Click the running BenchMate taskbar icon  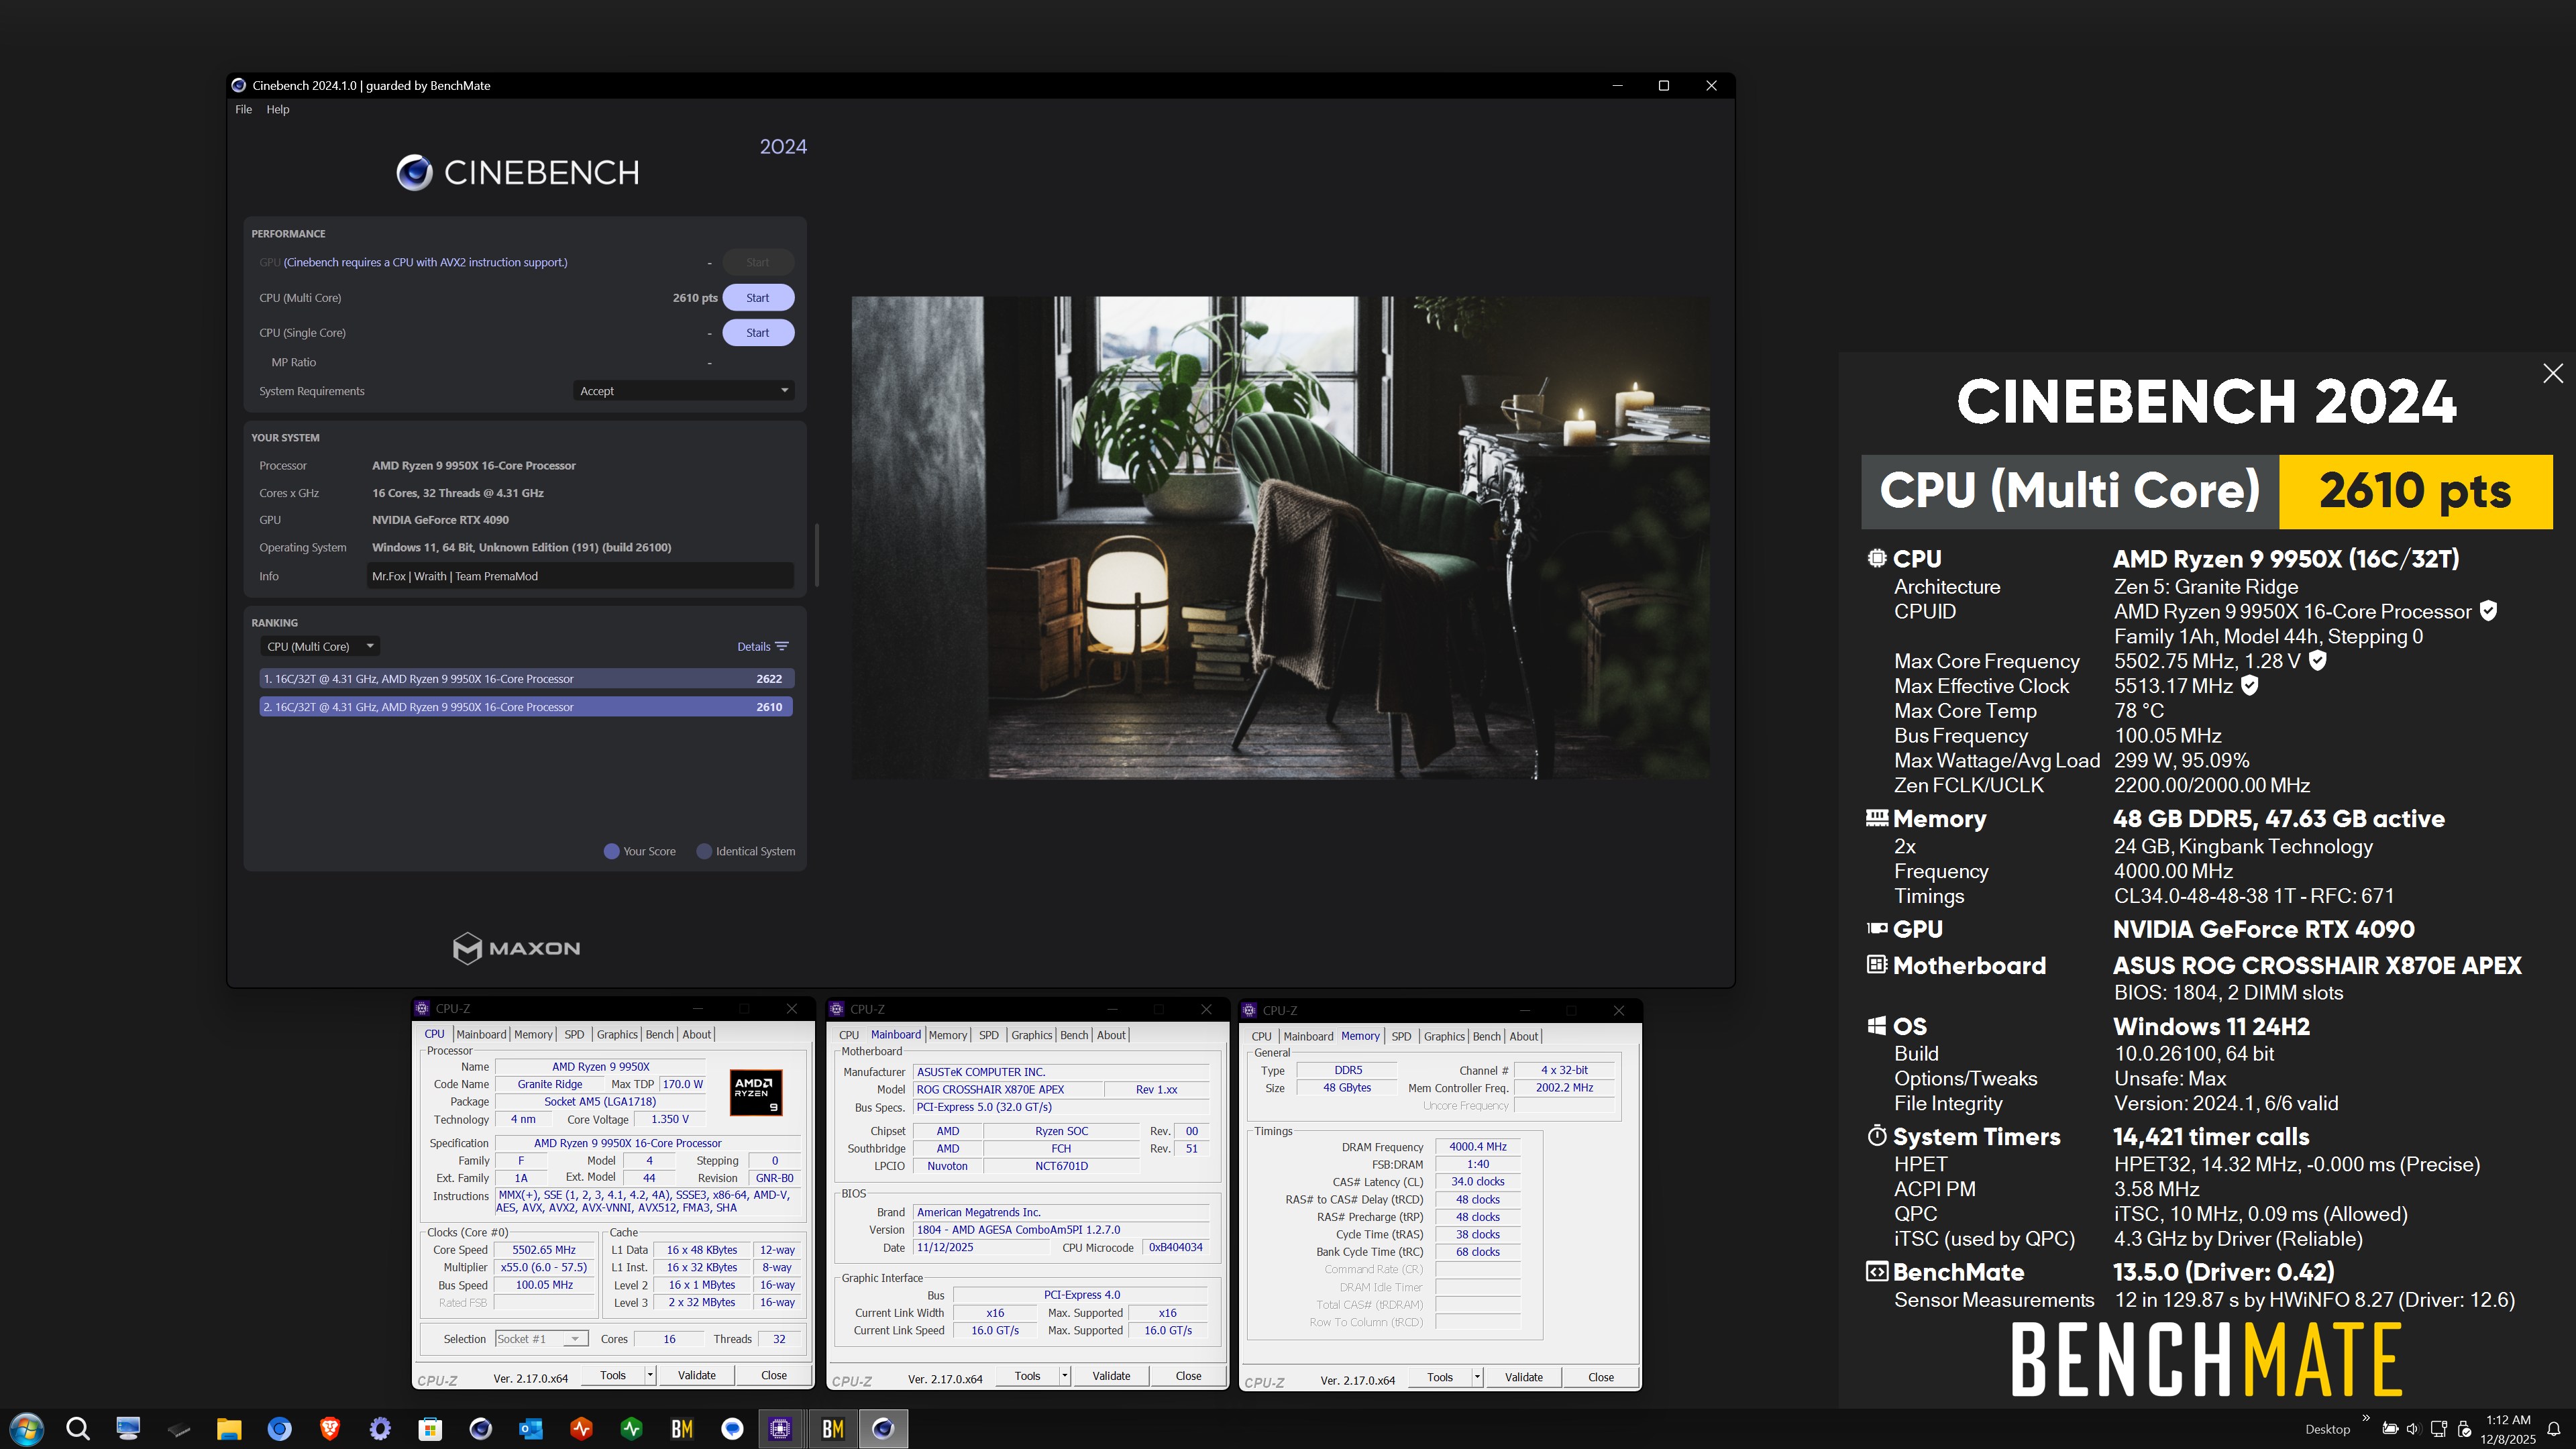[832, 1428]
